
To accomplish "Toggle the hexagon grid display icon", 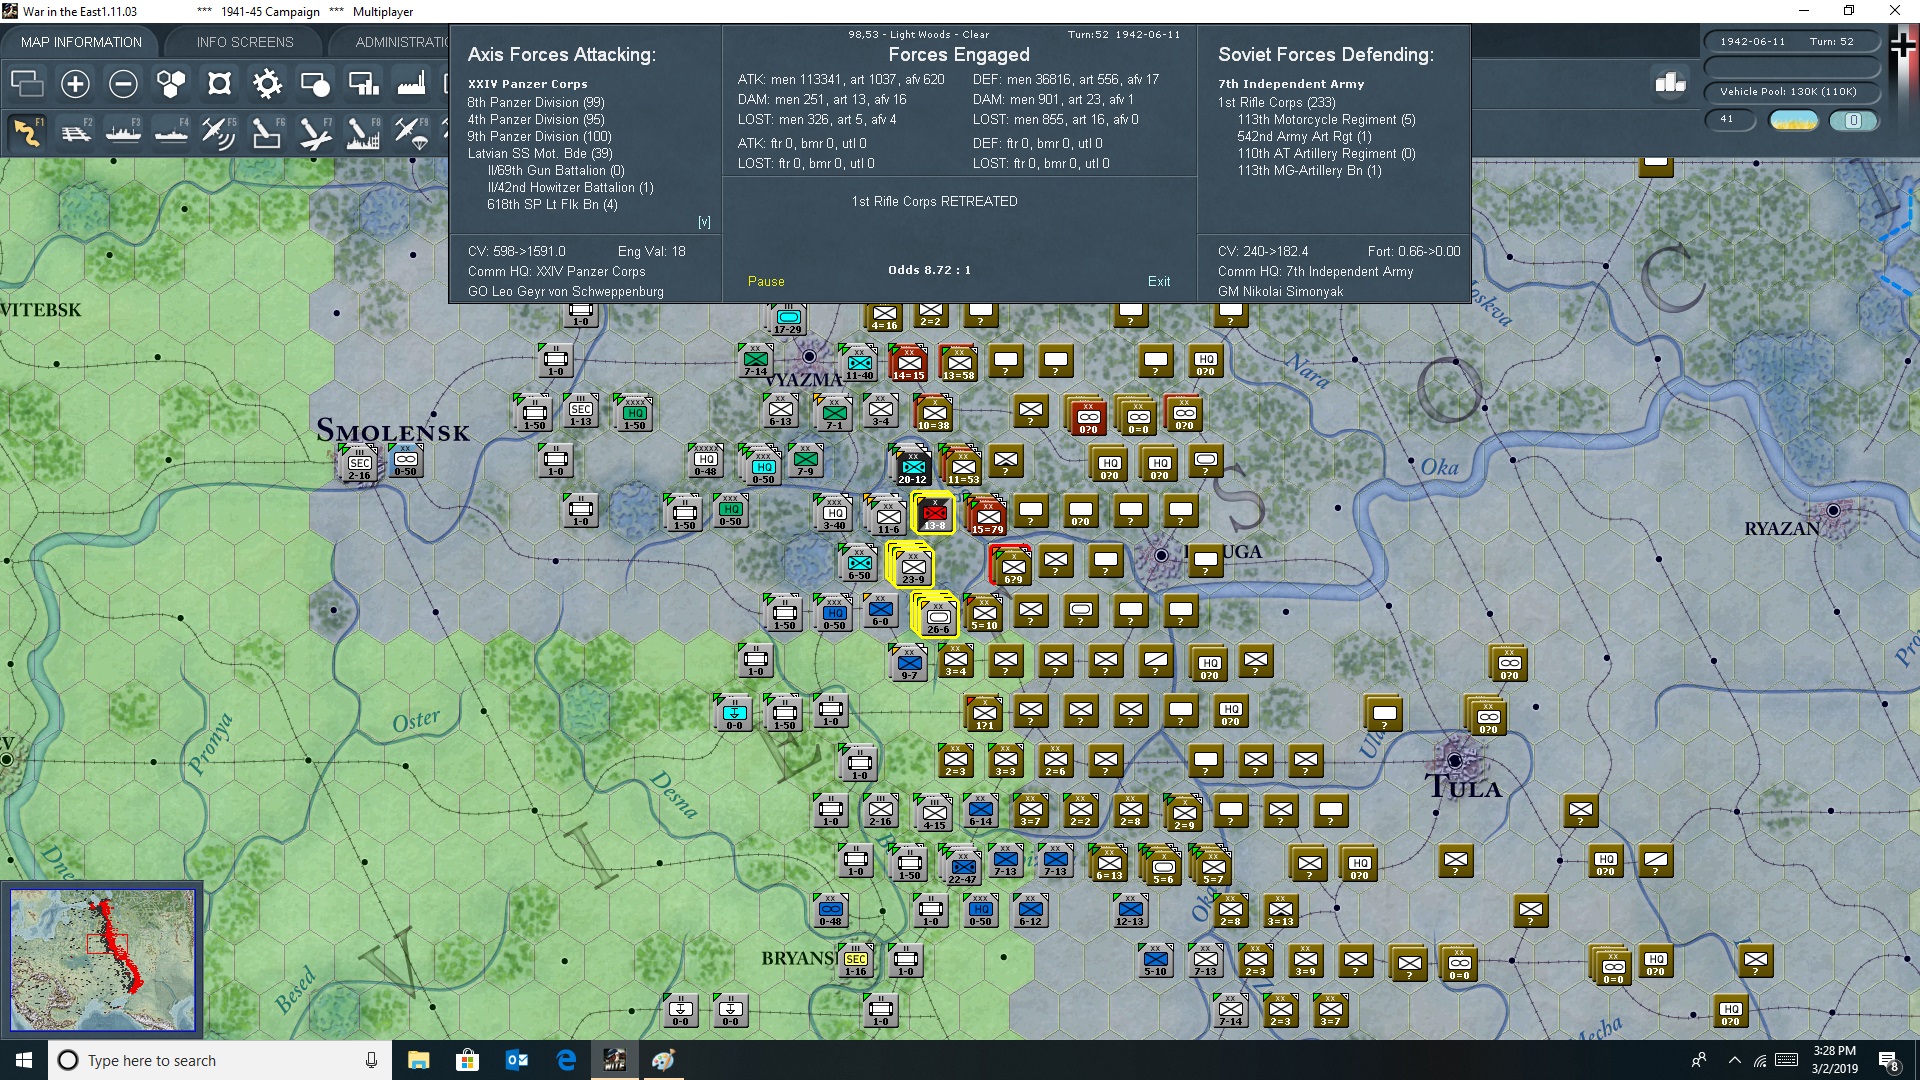I will 171,84.
